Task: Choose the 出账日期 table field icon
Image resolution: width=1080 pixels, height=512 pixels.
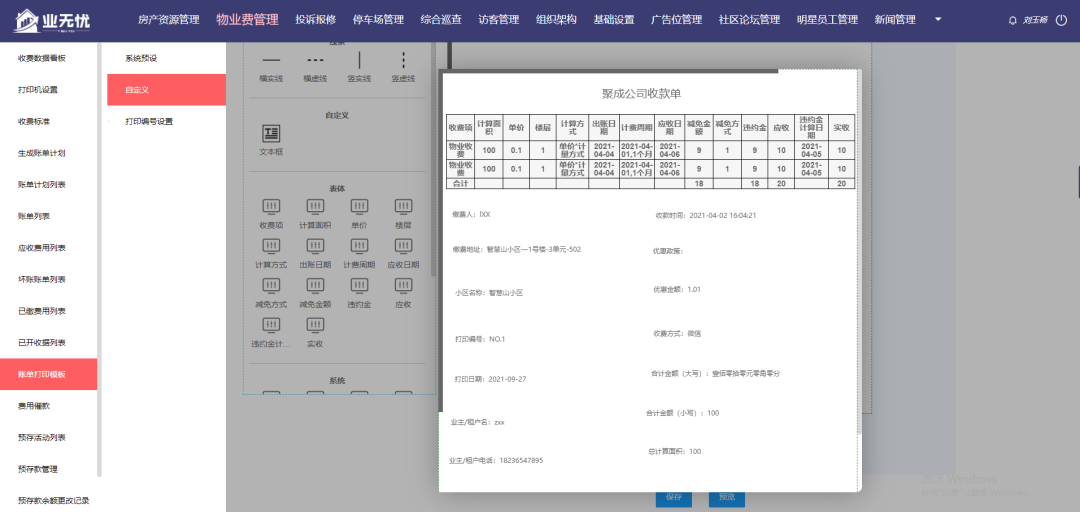Action: (x=315, y=245)
